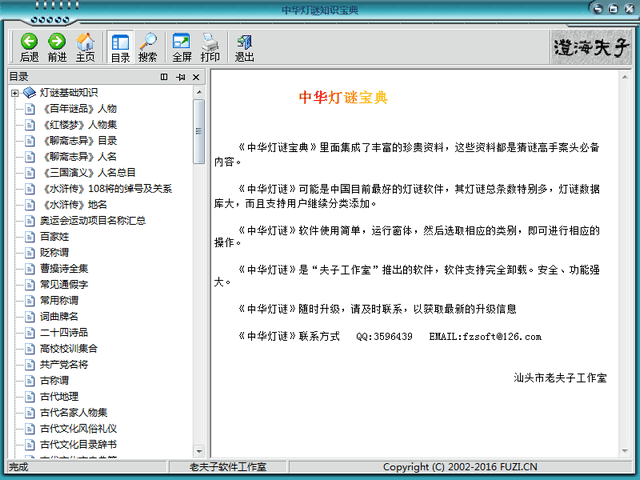This screenshot has height=480, width=640.
Task: Click the QQ:3596439 contact text
Action: (x=384, y=337)
